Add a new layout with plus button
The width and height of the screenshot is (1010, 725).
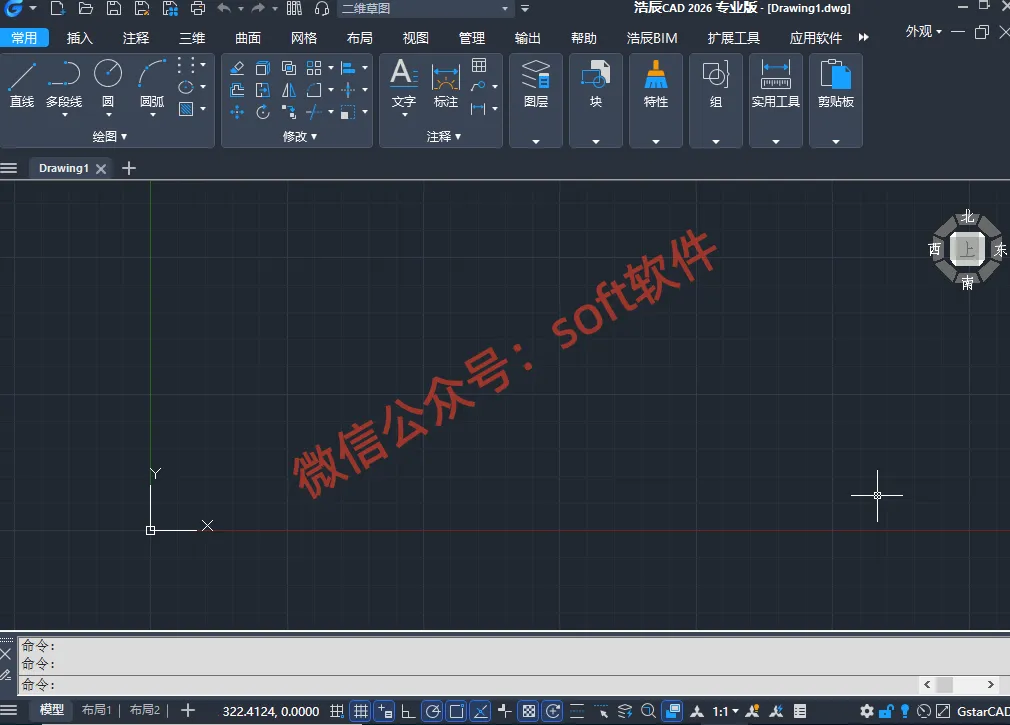pyautogui.click(x=187, y=710)
